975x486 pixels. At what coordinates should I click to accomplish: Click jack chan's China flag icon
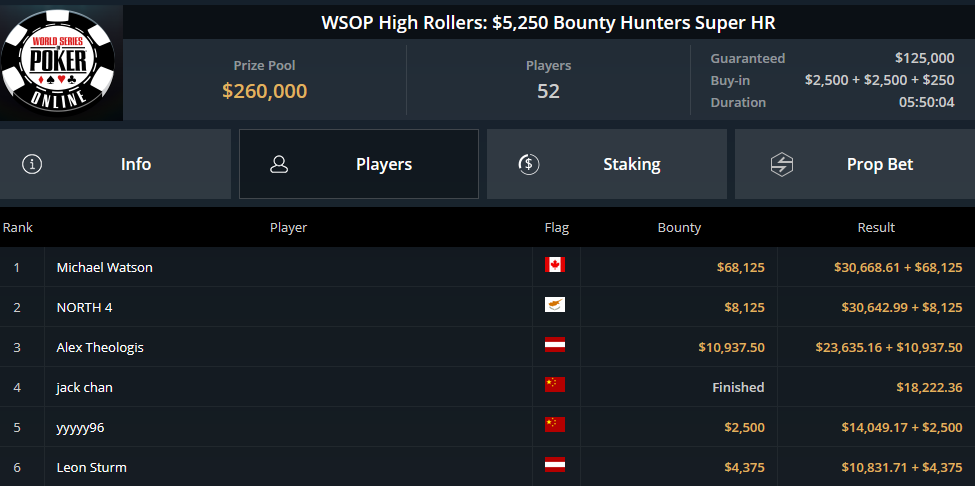coord(555,385)
